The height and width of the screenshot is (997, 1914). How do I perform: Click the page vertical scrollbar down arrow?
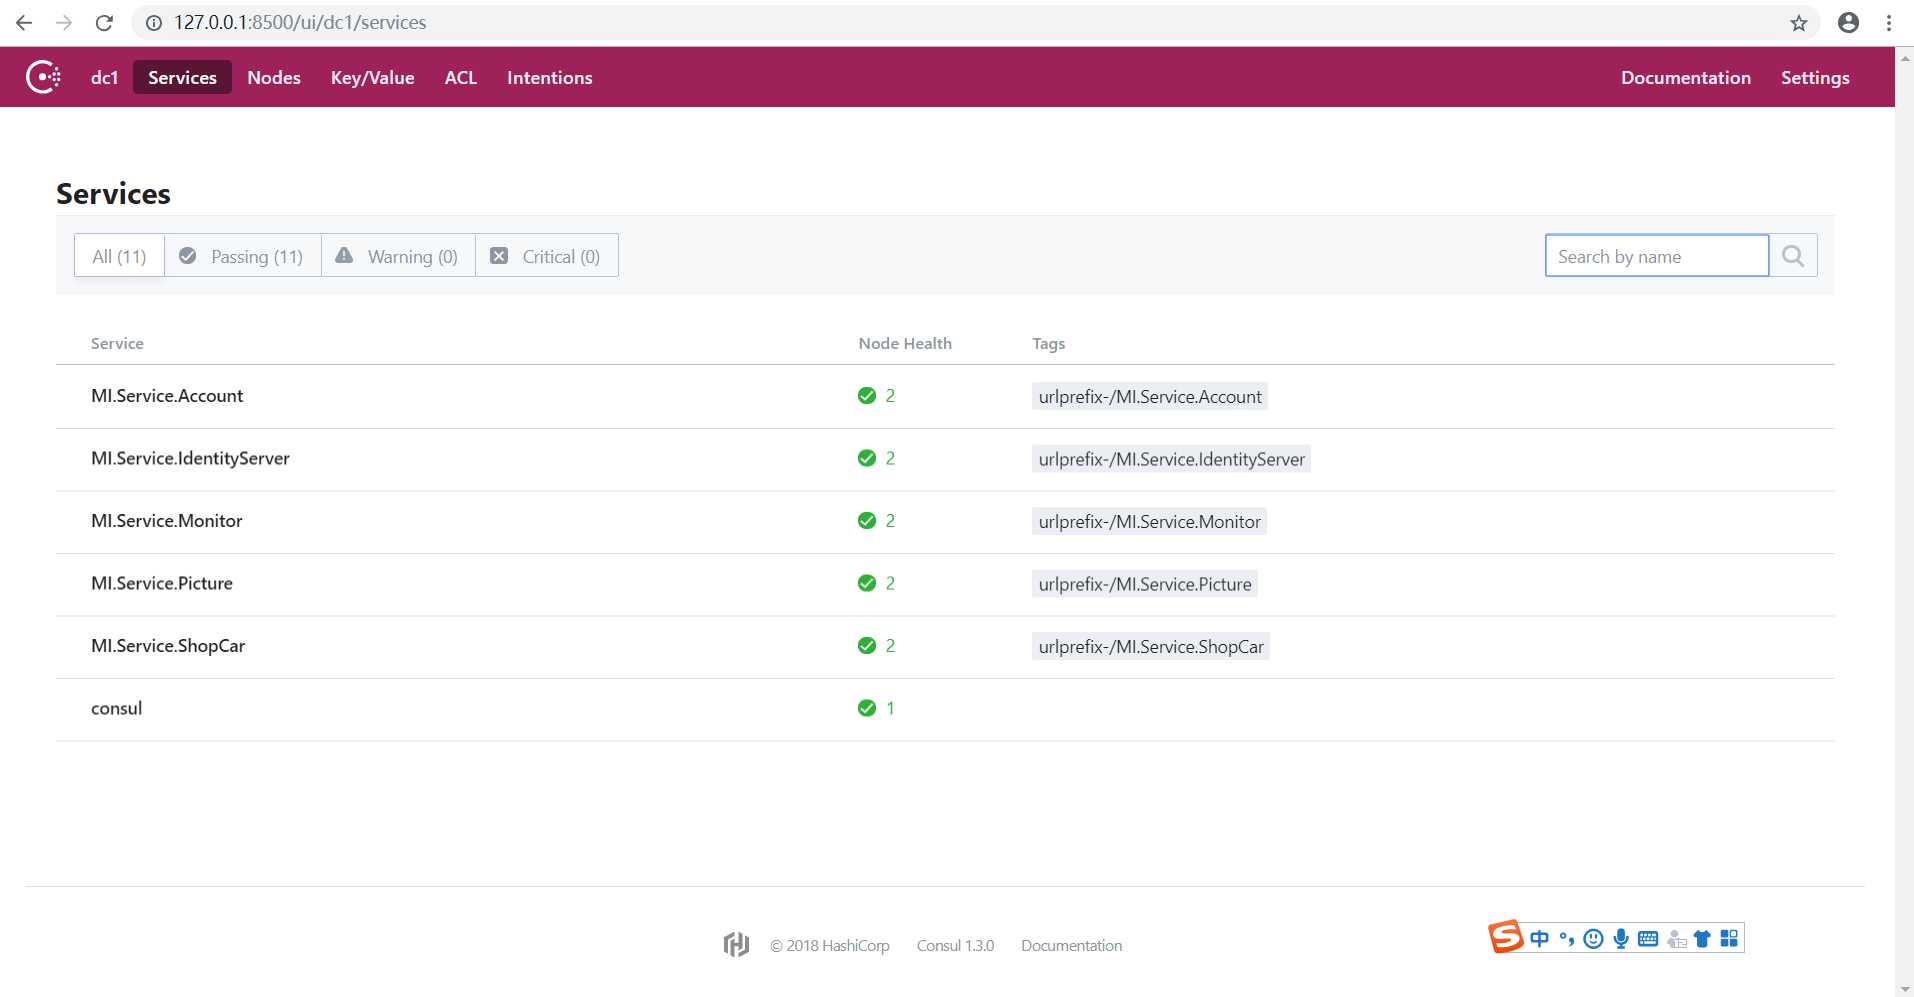click(x=1904, y=989)
